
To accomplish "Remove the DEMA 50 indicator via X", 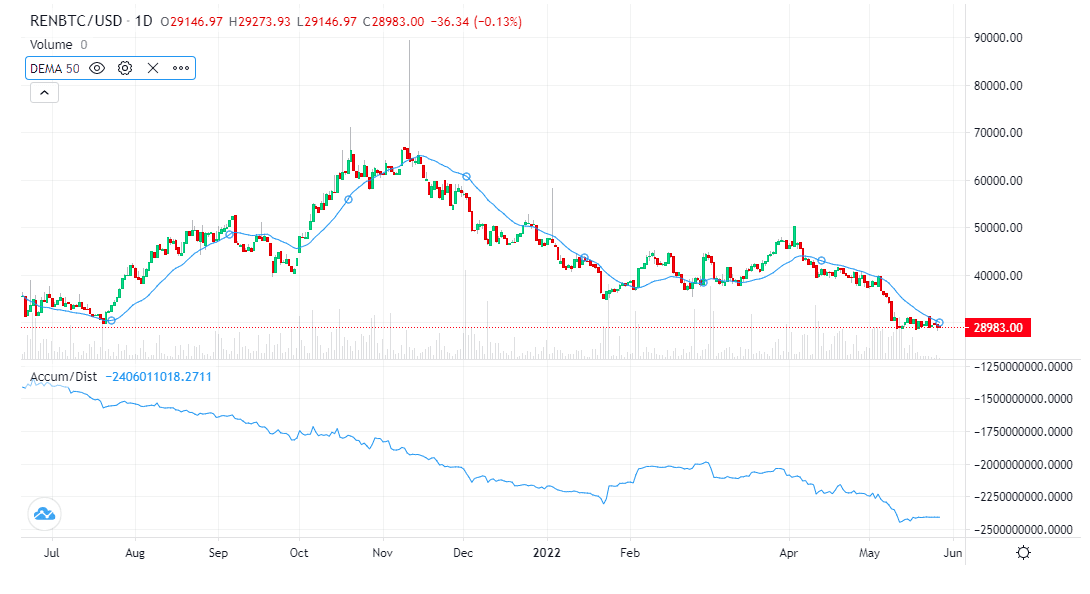I will click(x=152, y=68).
